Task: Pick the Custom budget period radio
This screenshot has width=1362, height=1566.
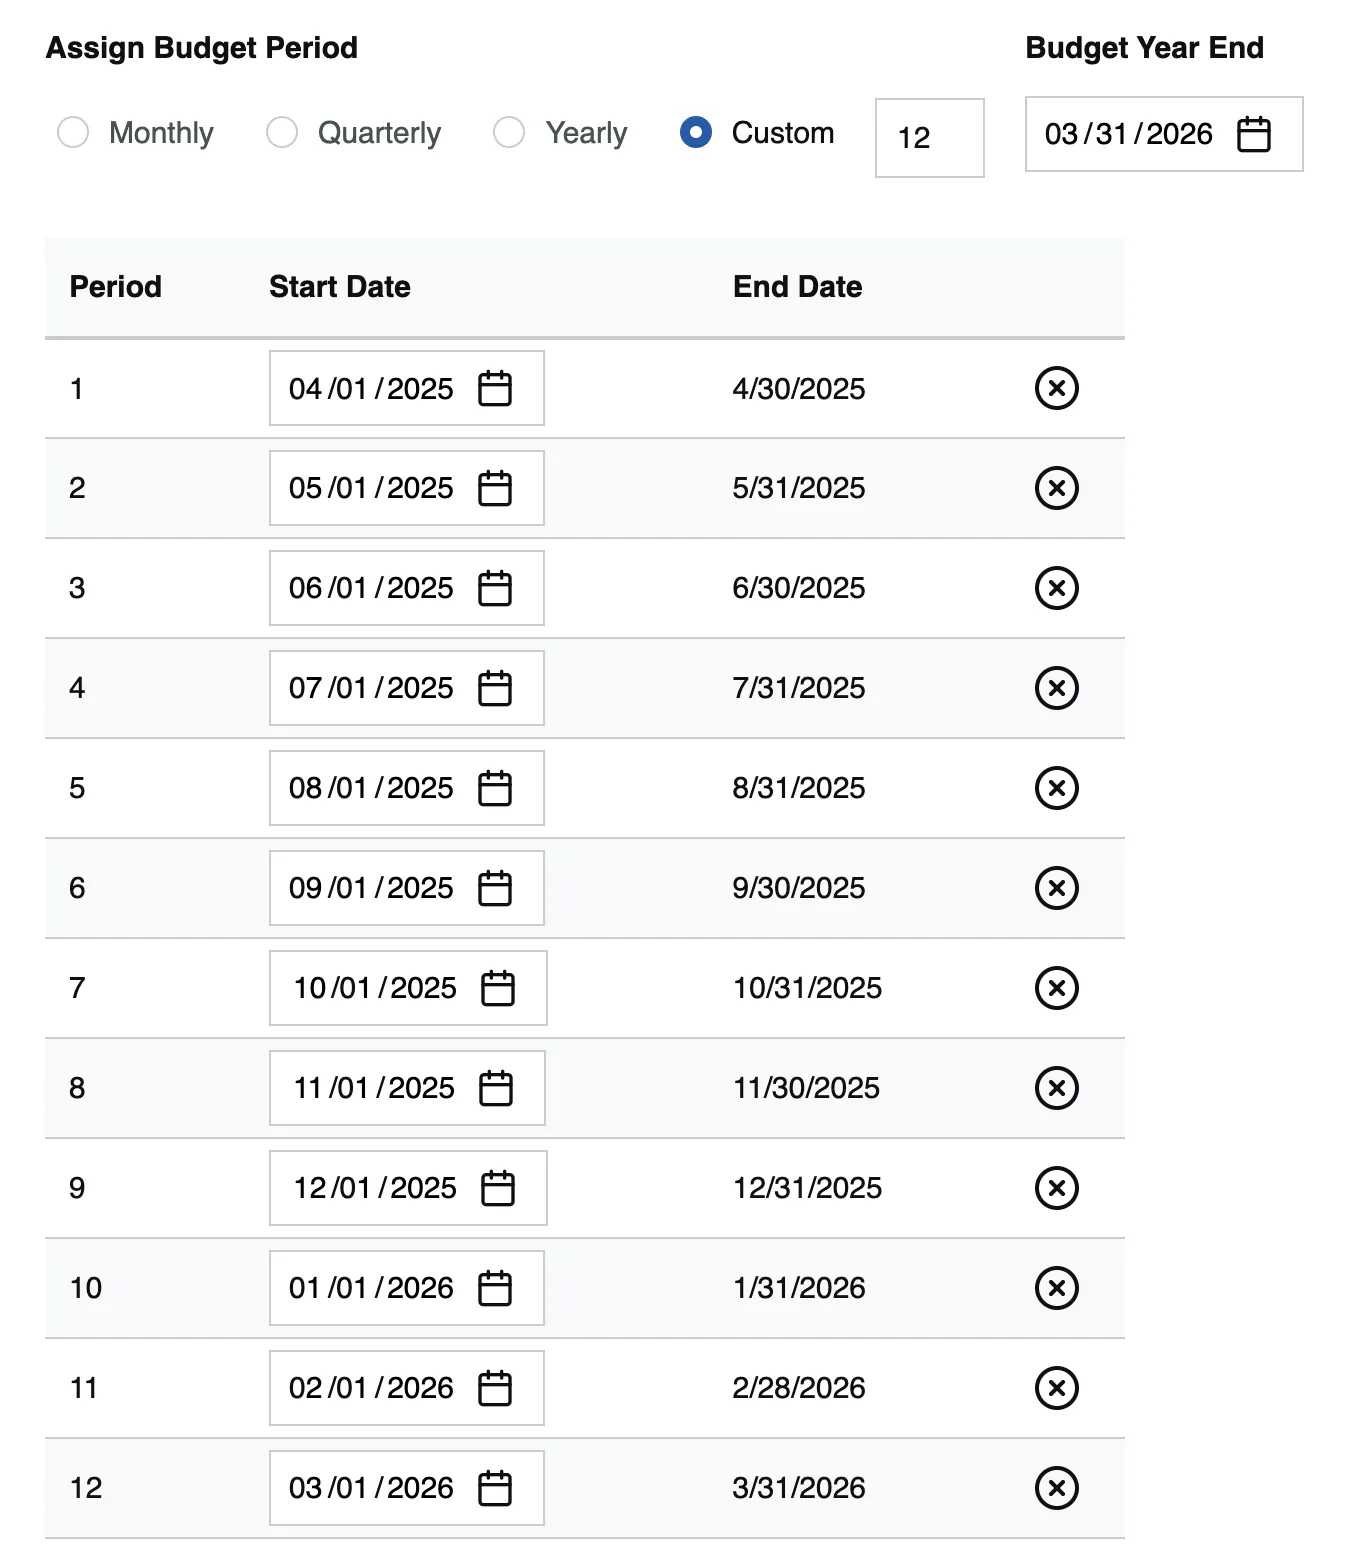Action: pos(696,132)
